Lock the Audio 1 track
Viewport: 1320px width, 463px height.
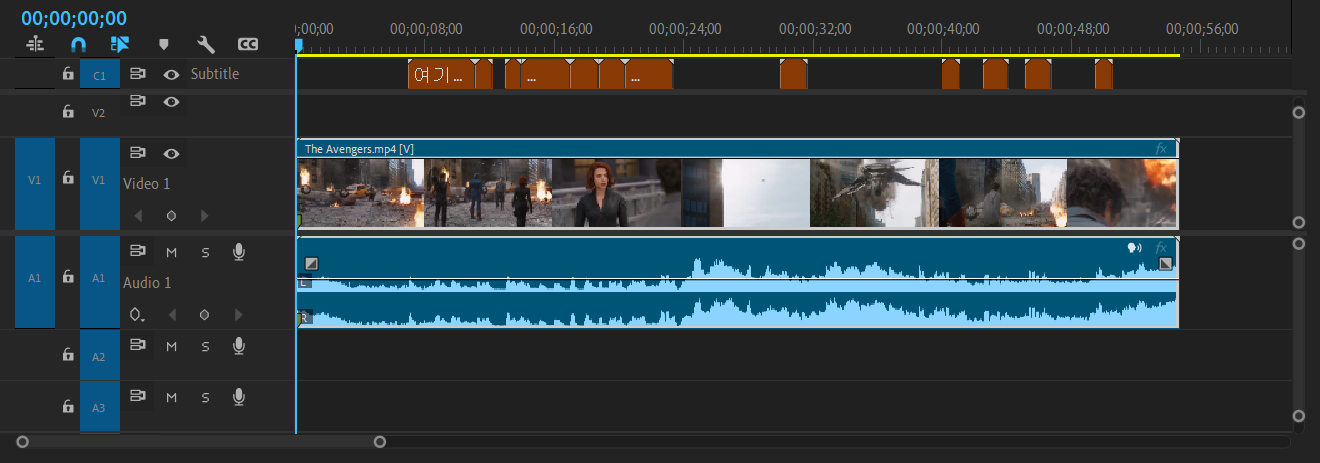(x=68, y=277)
